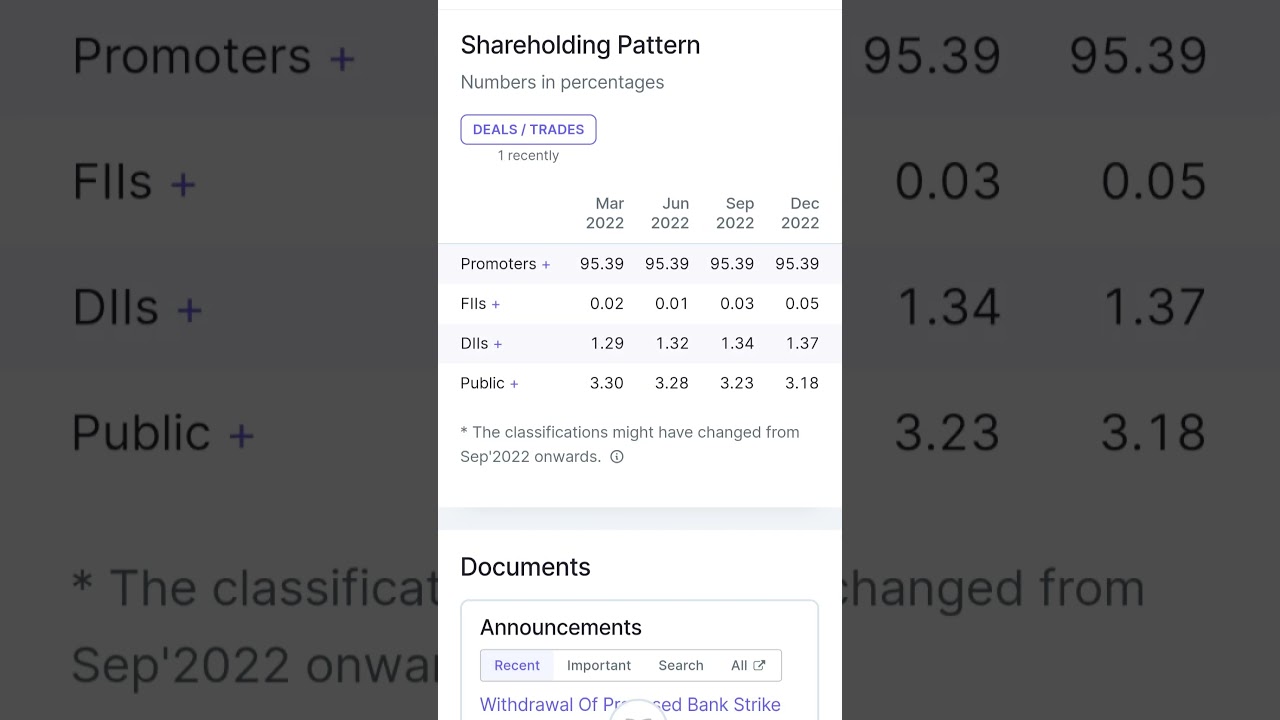1280x720 pixels.
Task: Select the Recent announcements tab
Action: [517, 665]
